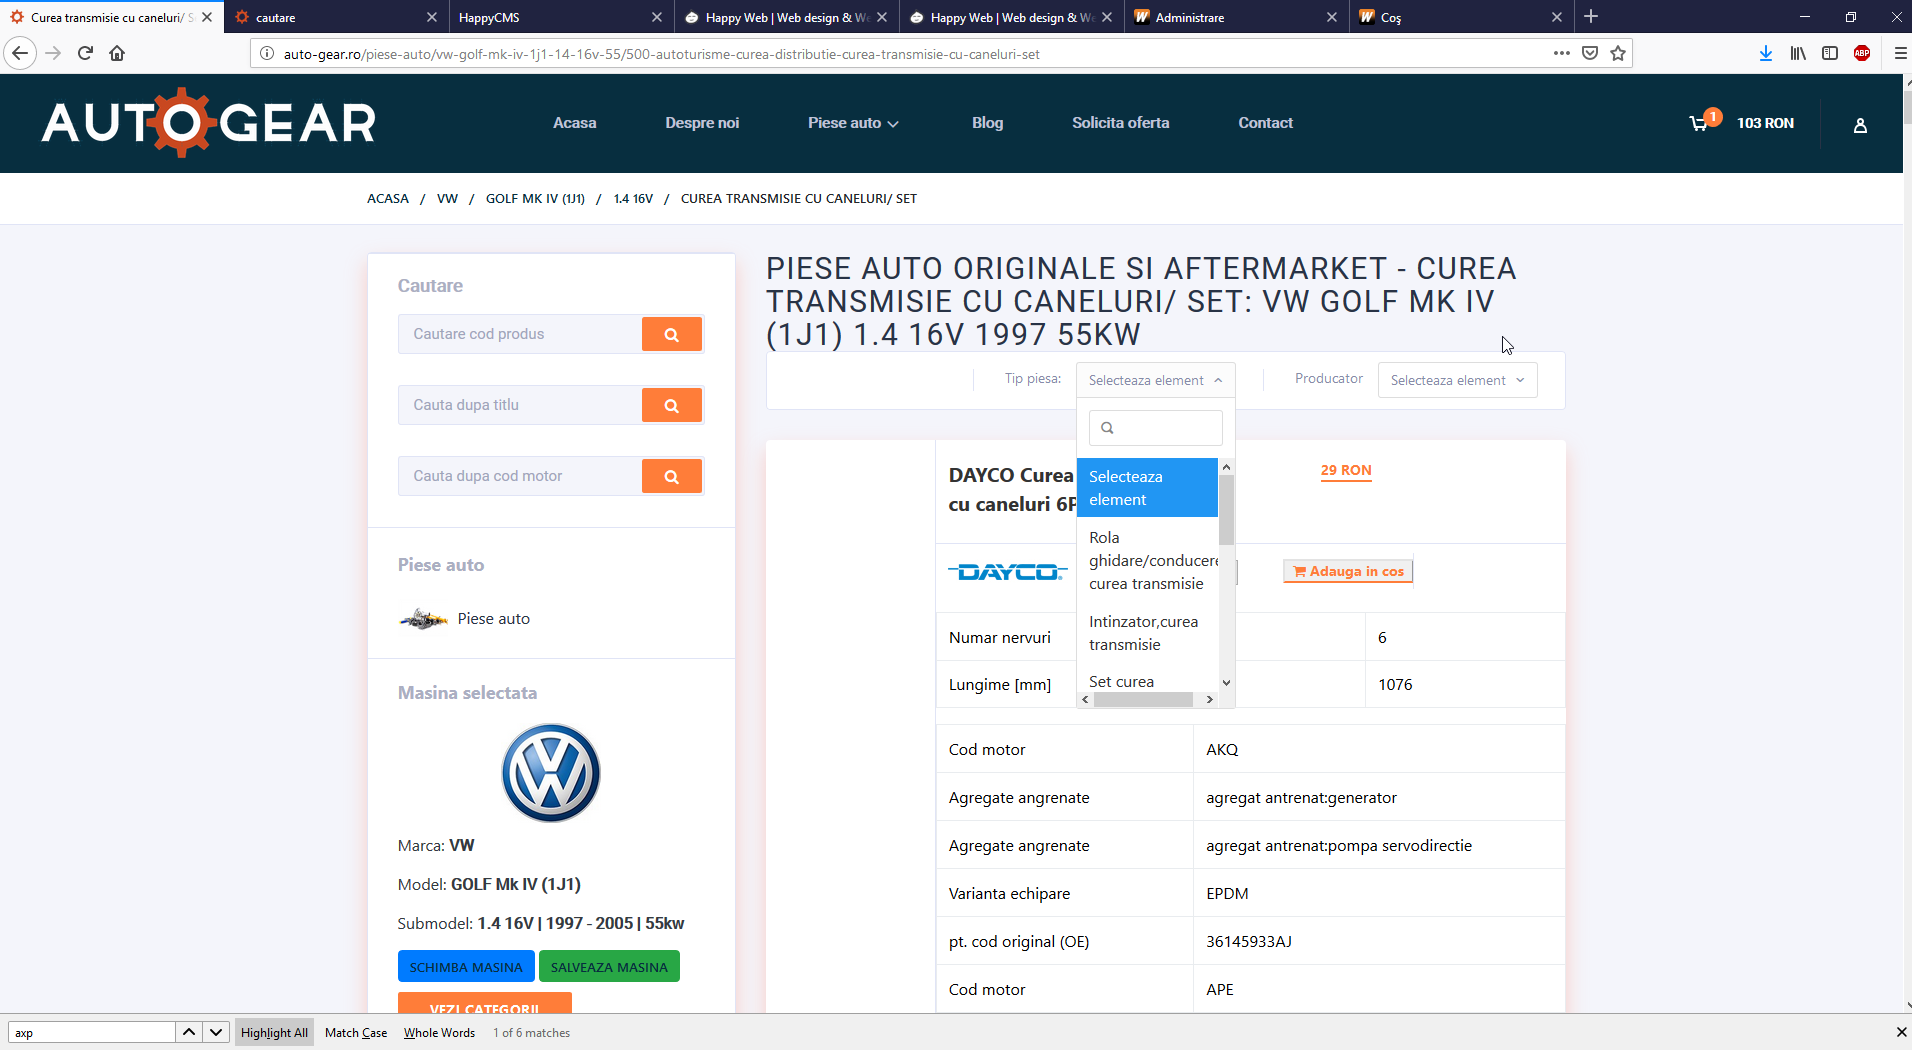Toggle the sidebar view icon
Viewport: 1912px width, 1050px height.
[1830, 53]
